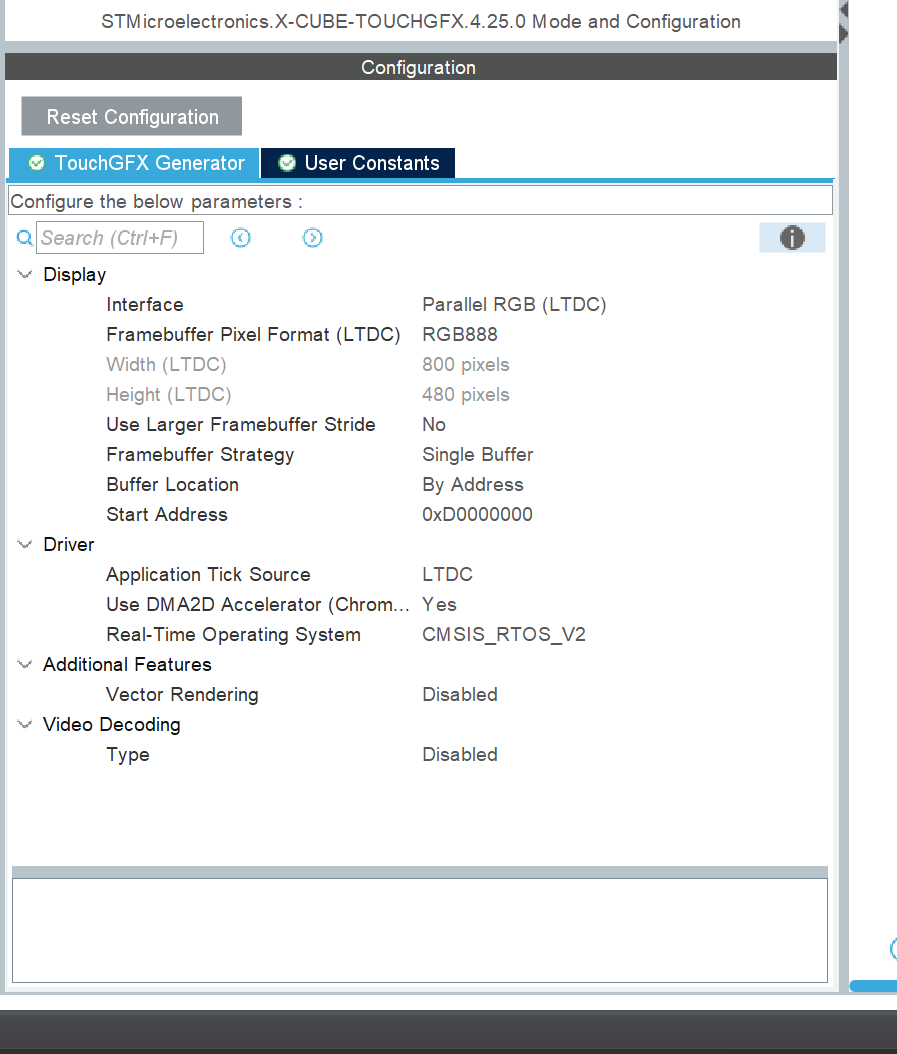Open the information panel via the info icon
The height and width of the screenshot is (1054, 897).
click(791, 237)
